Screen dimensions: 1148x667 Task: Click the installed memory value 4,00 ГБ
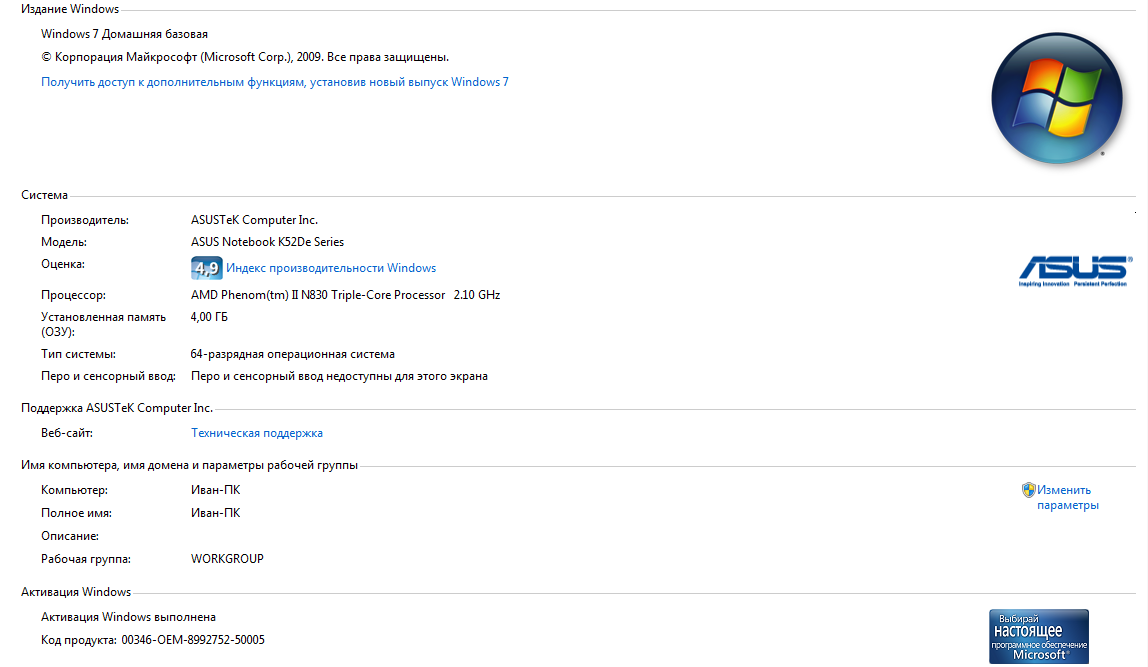click(209, 317)
